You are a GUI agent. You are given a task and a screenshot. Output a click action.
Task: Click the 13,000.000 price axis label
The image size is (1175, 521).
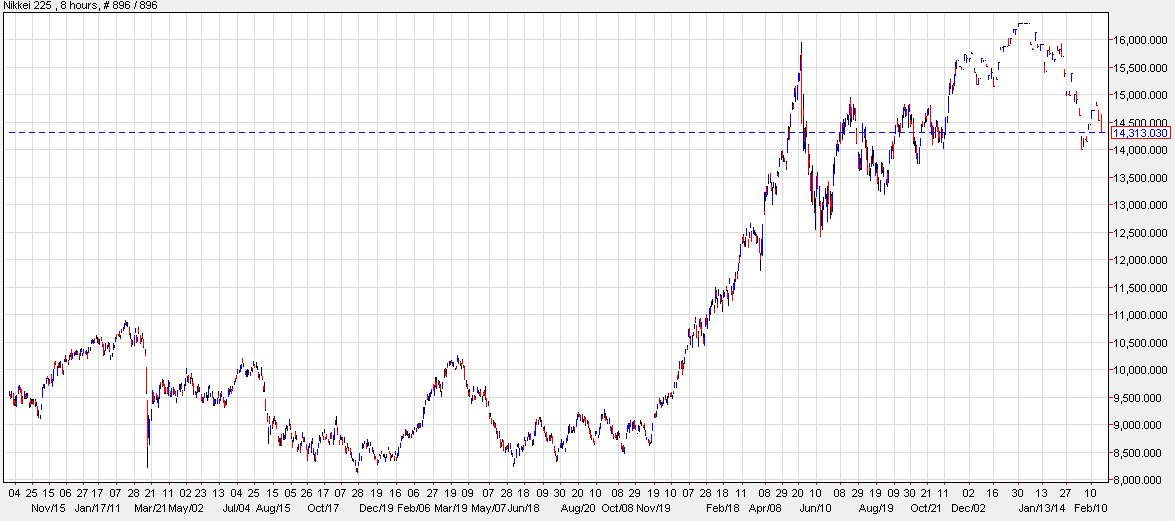(x=1141, y=205)
